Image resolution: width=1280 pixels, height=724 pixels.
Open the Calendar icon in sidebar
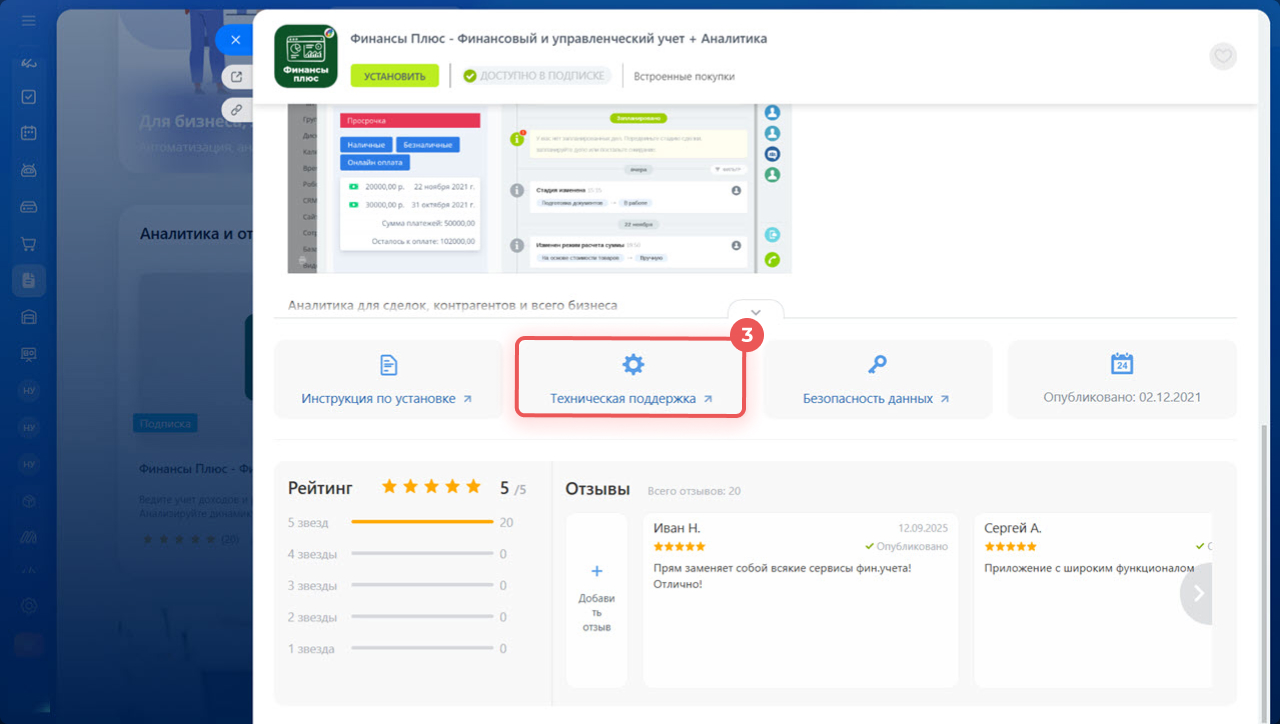click(29, 133)
